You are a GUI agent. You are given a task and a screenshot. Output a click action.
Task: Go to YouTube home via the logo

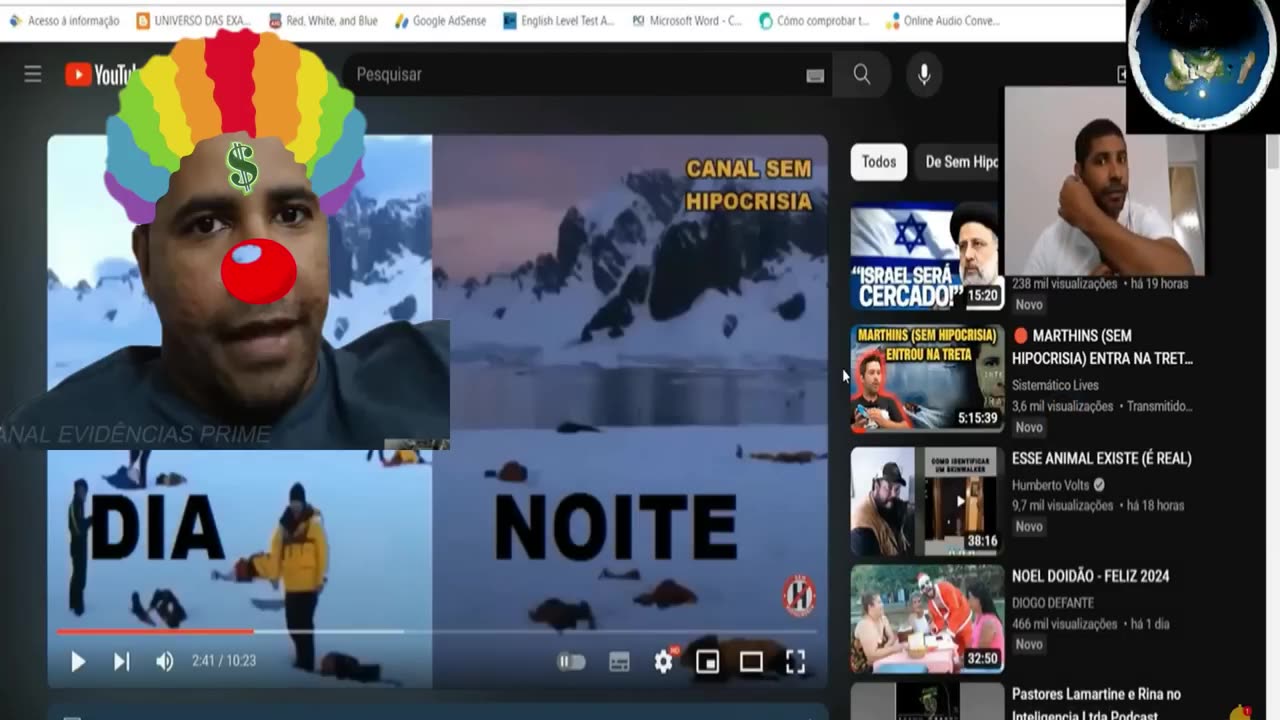[x=100, y=74]
